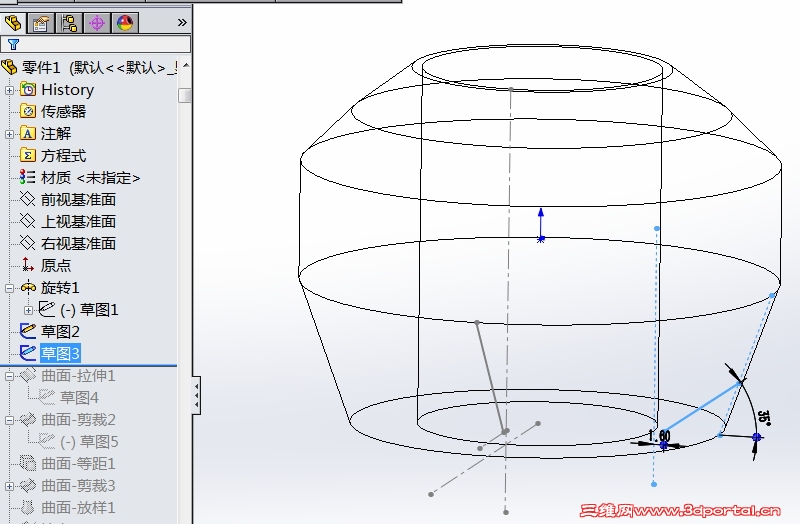This screenshot has width=800, height=524.
Task: Collapse the 旋转1 feature node
Action: pos(9,288)
